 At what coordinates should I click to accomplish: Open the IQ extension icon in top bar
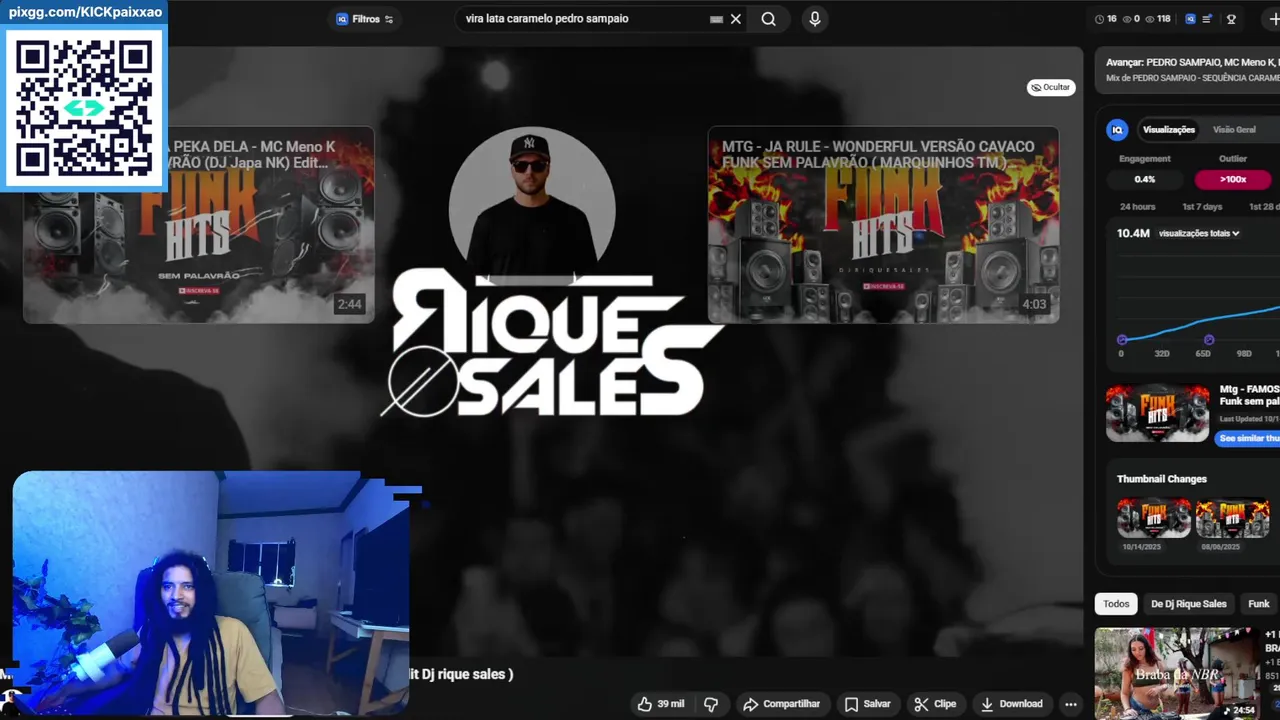(1190, 19)
